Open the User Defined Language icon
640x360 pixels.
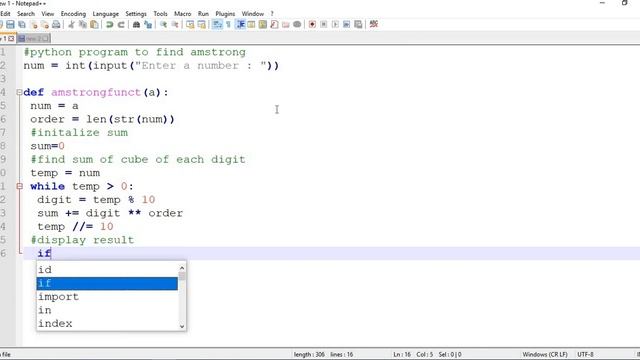click(251, 24)
